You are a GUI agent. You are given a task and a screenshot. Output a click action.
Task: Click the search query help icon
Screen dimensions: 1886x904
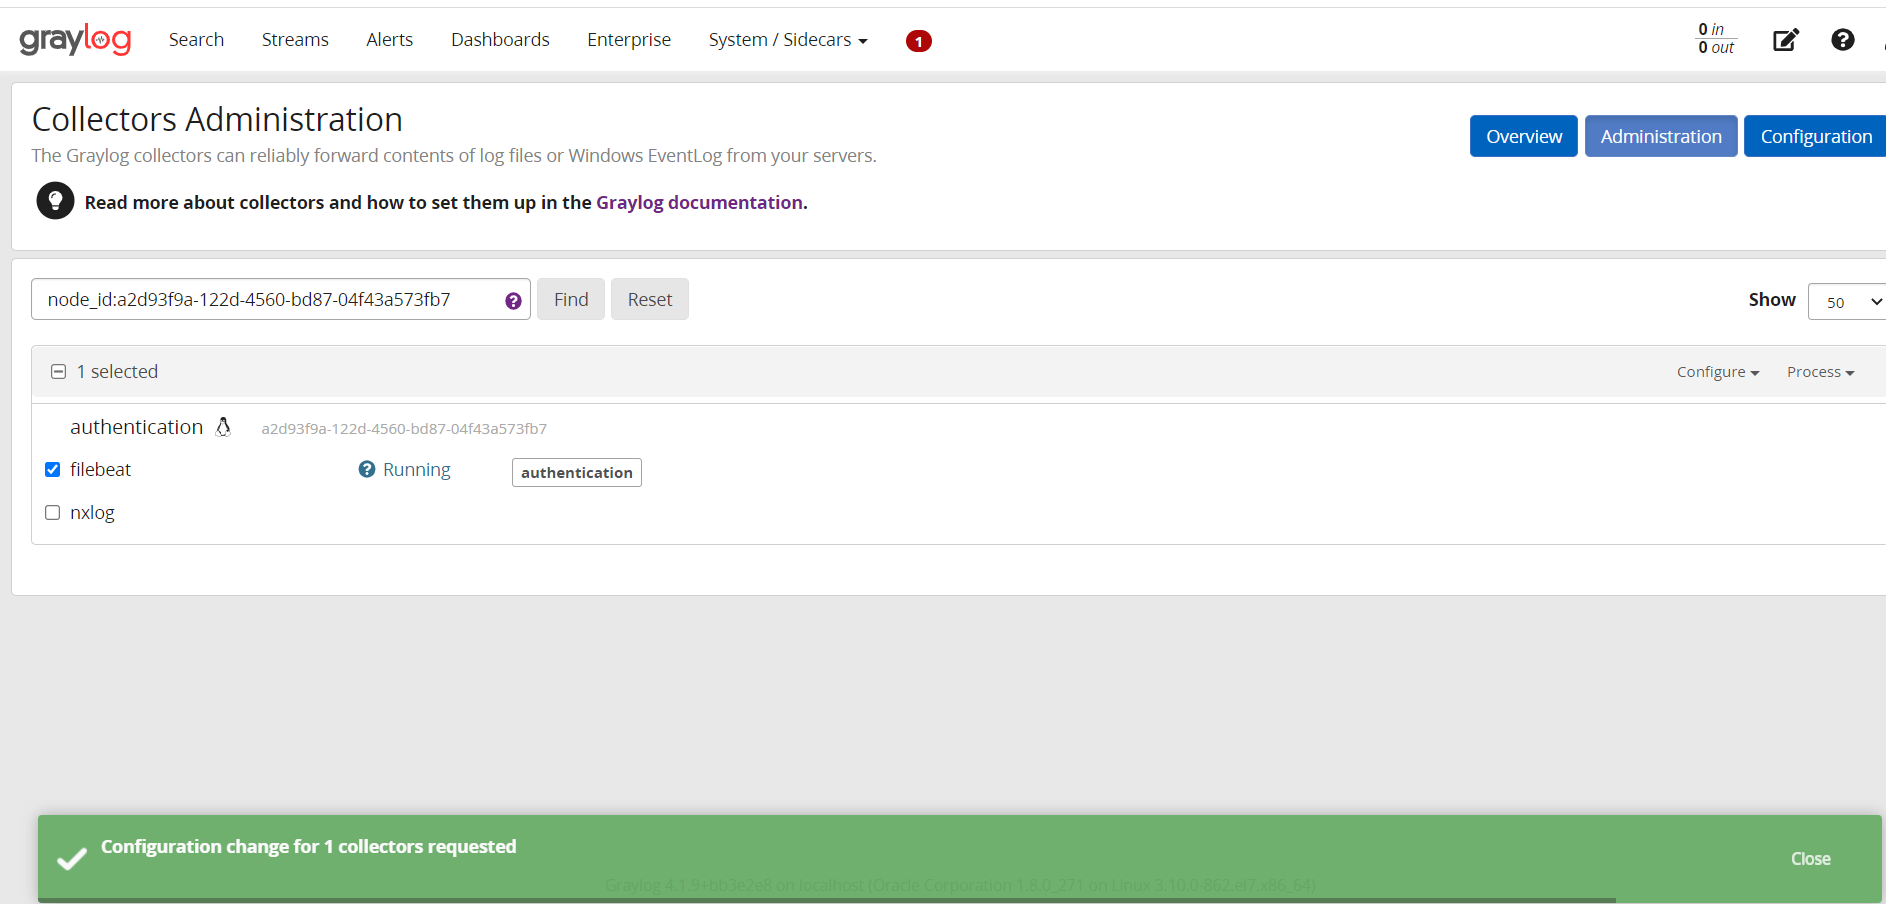[513, 301]
